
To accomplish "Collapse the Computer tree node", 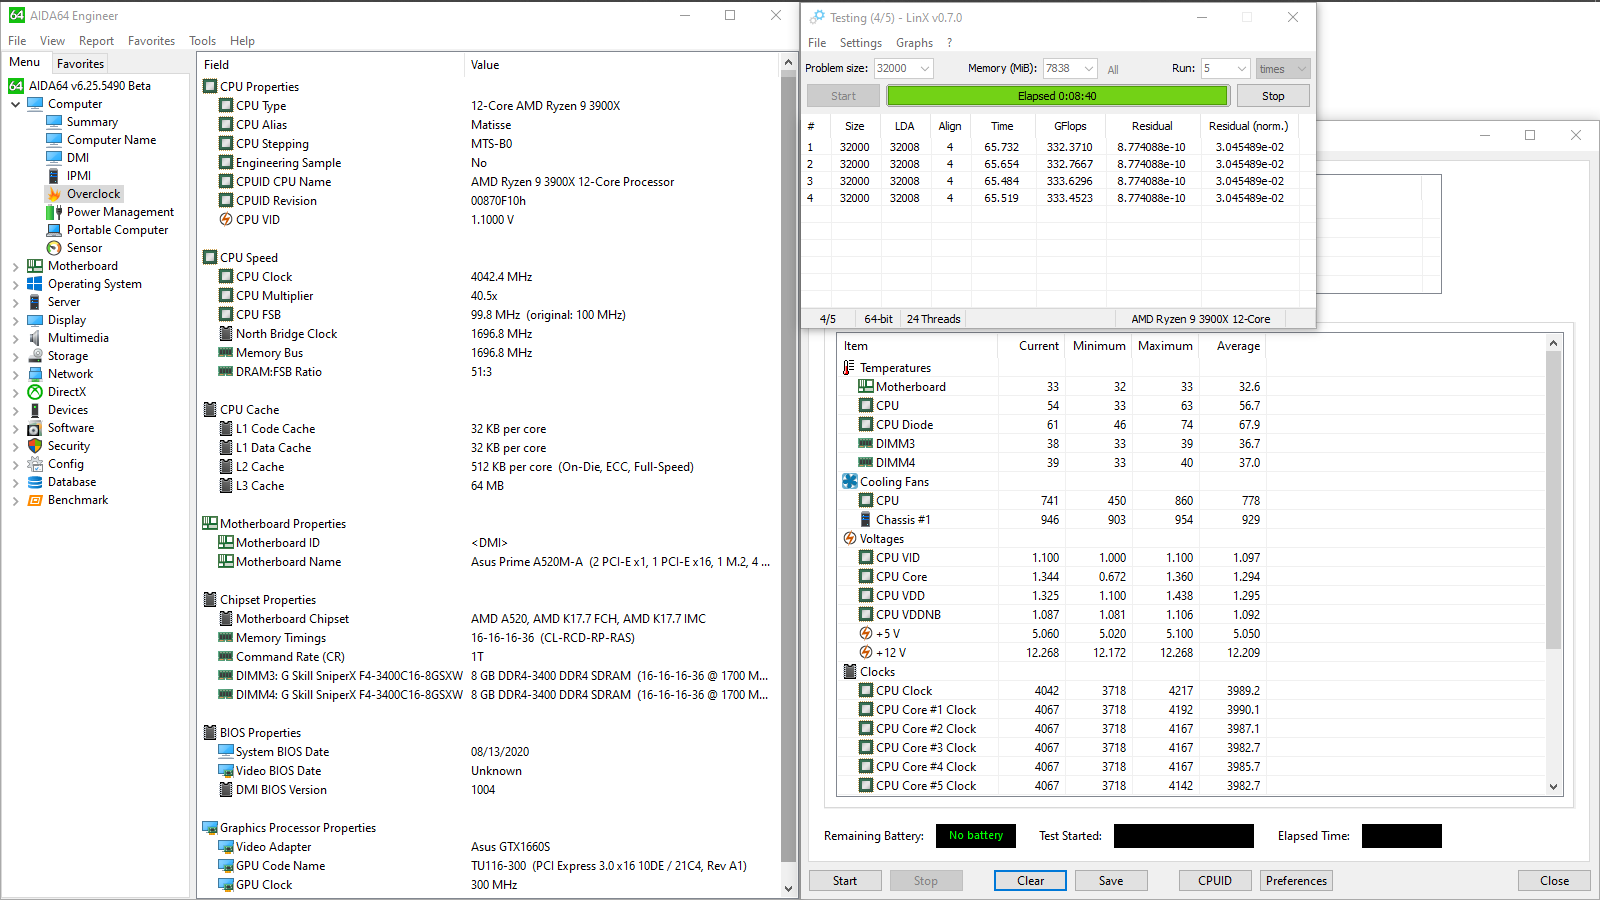I will [16, 104].
